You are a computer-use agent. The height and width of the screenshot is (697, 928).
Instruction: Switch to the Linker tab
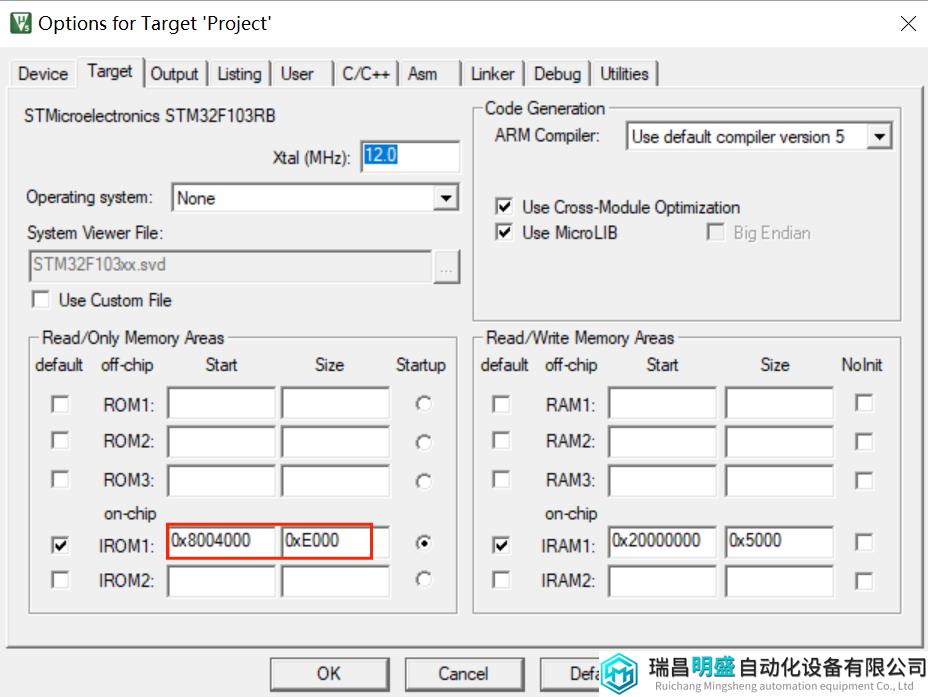point(492,74)
